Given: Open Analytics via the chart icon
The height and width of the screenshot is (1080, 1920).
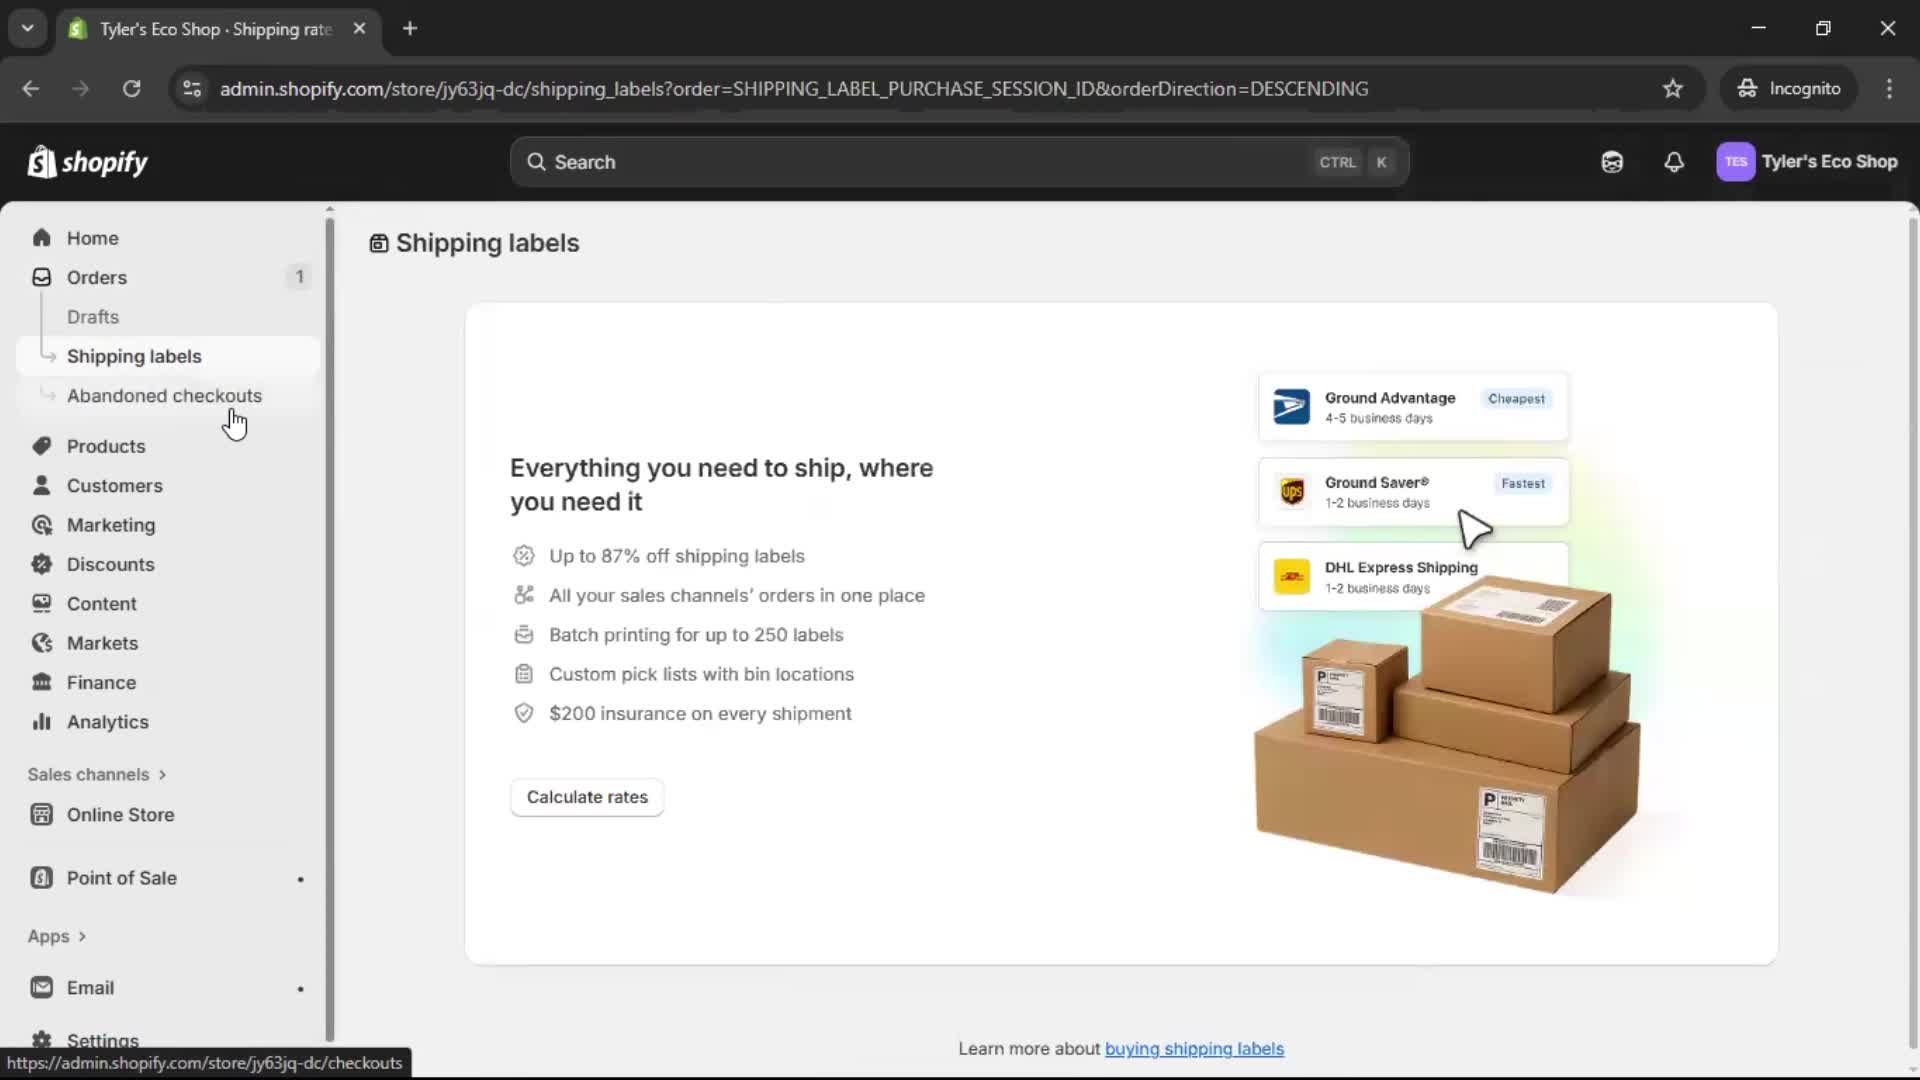Looking at the screenshot, I should coord(42,721).
